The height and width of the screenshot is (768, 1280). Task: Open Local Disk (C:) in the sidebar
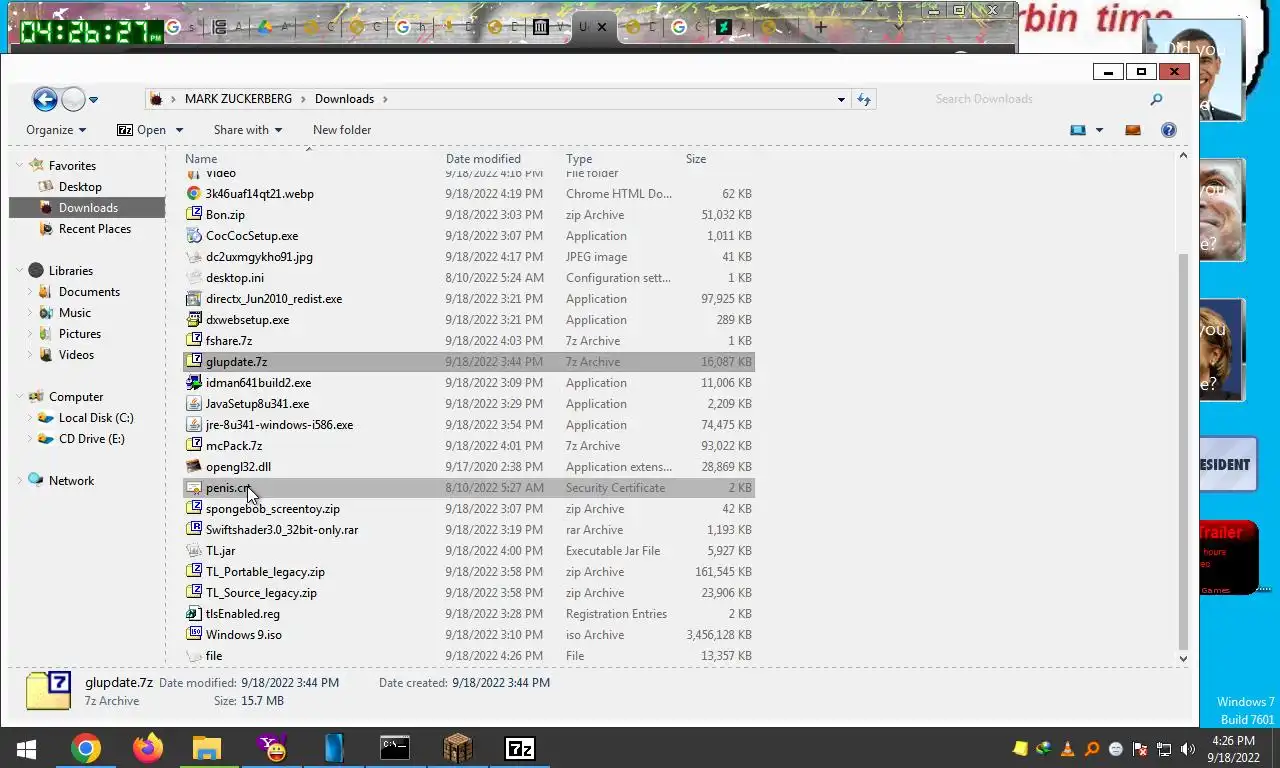pyautogui.click(x=96, y=418)
